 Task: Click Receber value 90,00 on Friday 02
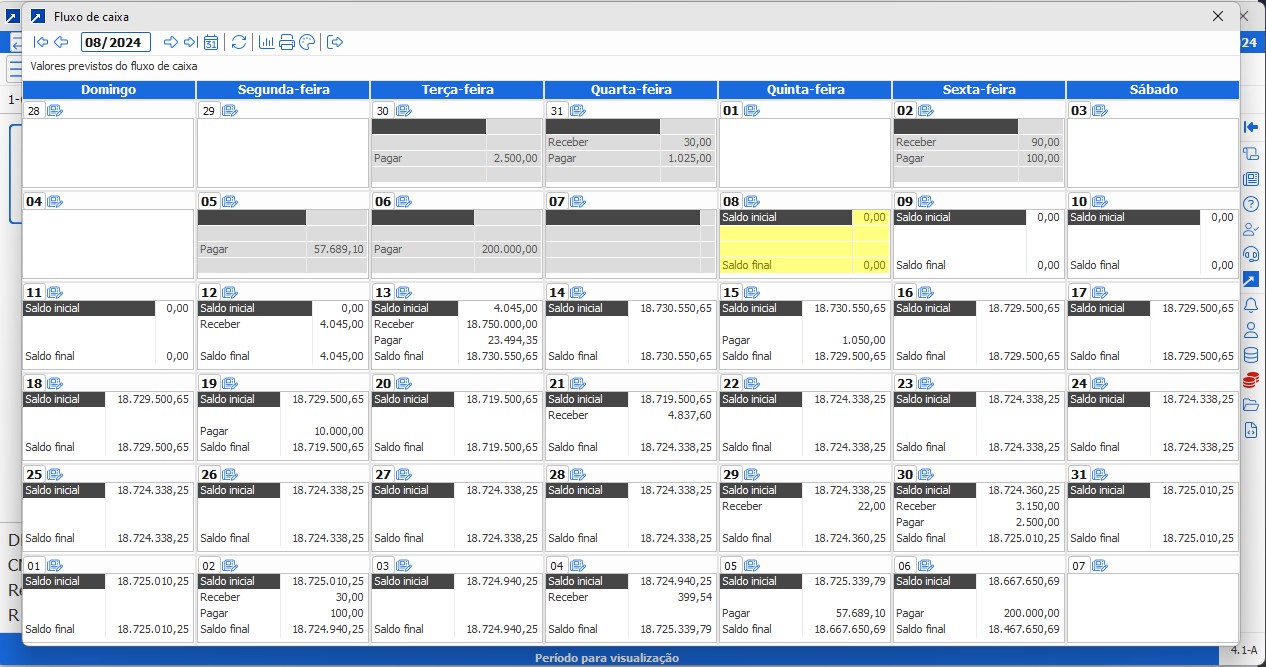click(x=1046, y=142)
